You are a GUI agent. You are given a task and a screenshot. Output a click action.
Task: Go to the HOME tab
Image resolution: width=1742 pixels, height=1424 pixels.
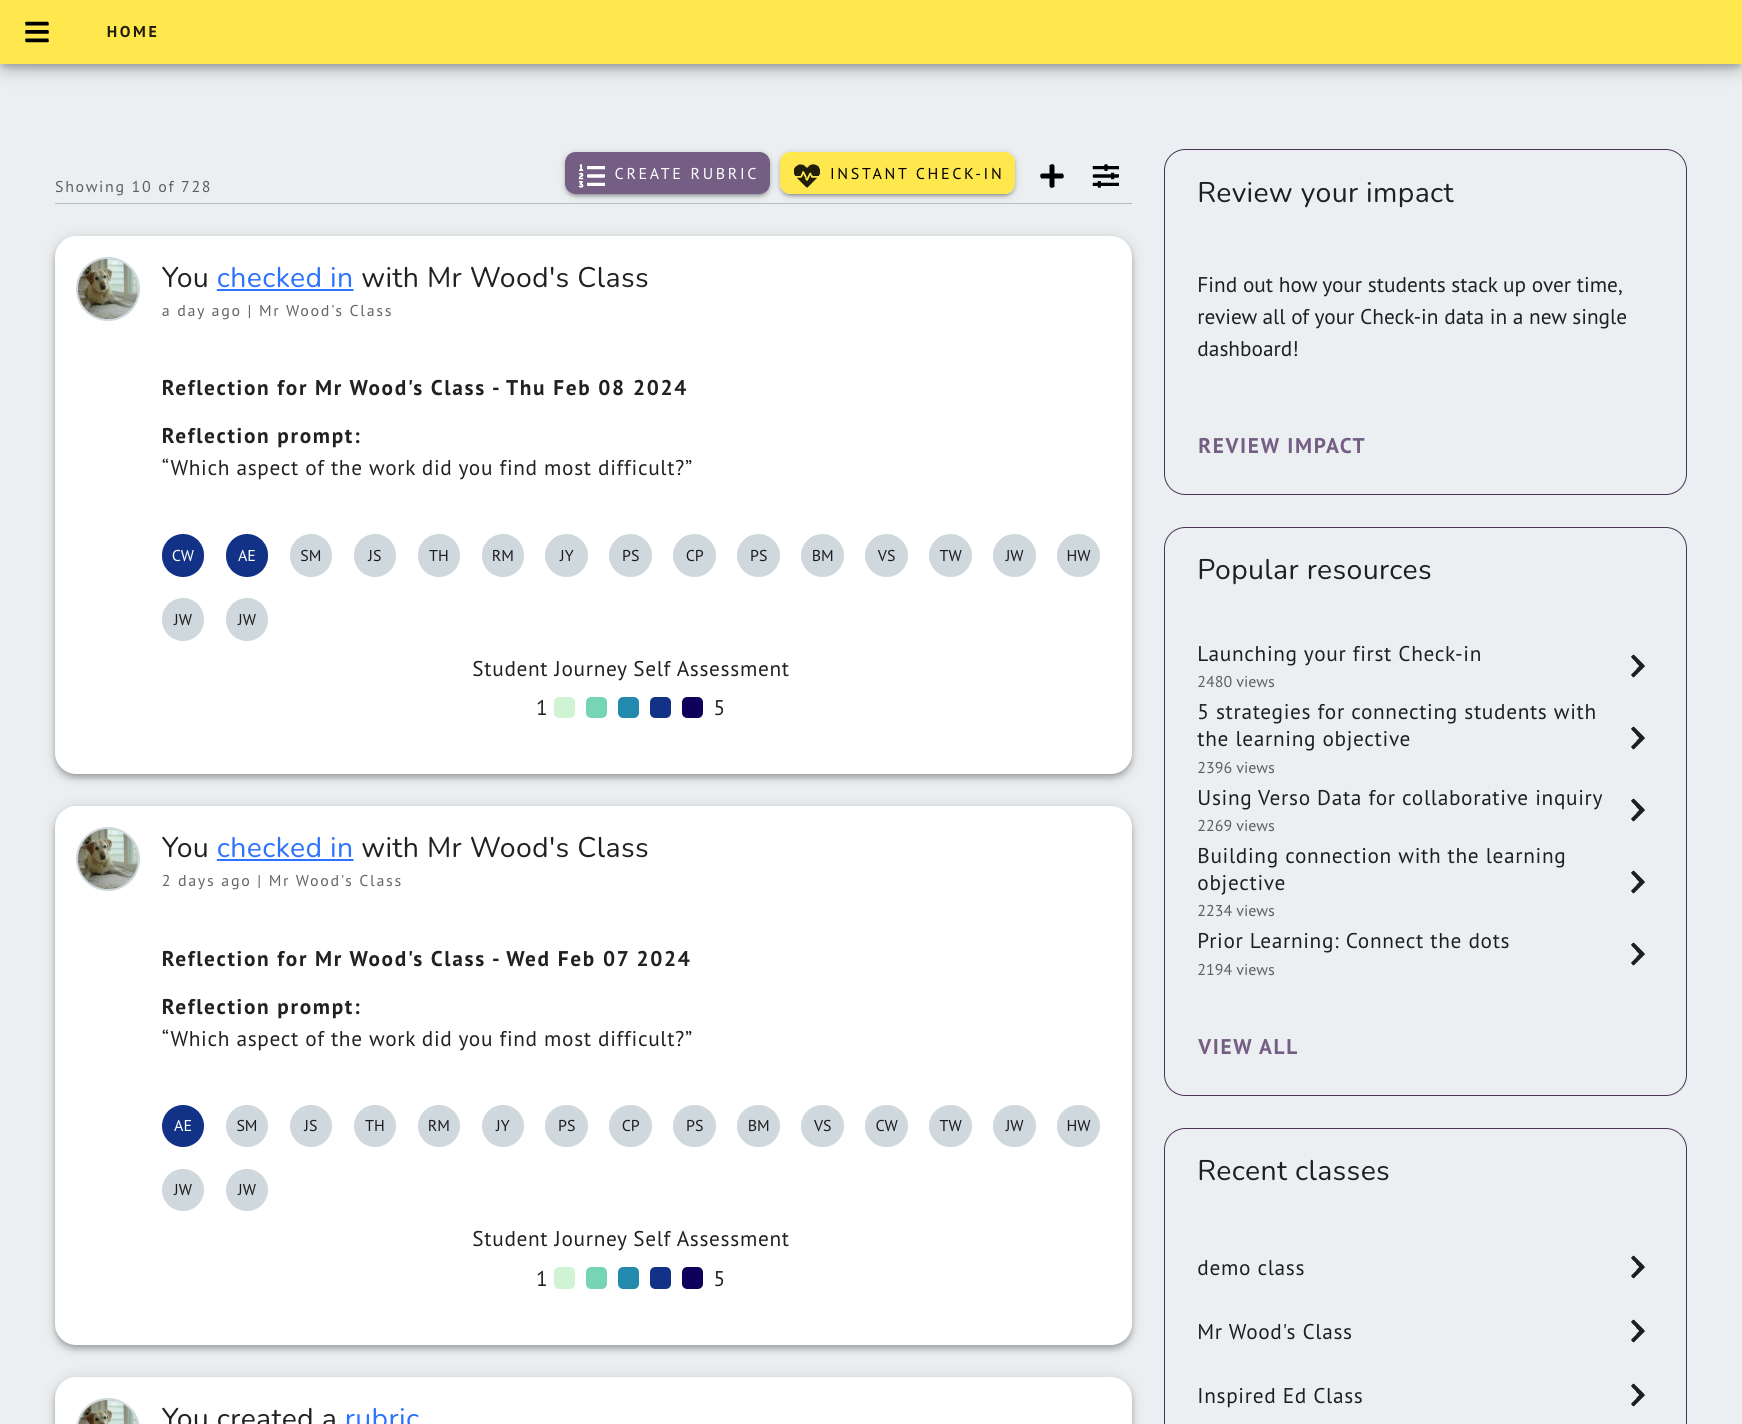coord(133,32)
